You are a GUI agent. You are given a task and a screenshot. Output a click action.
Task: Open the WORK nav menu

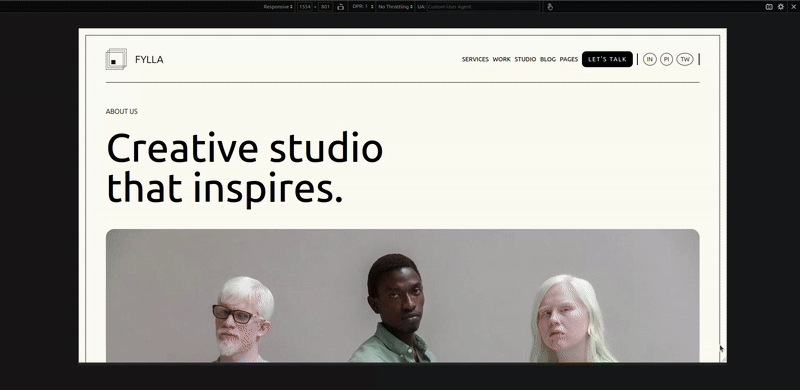[502, 59]
